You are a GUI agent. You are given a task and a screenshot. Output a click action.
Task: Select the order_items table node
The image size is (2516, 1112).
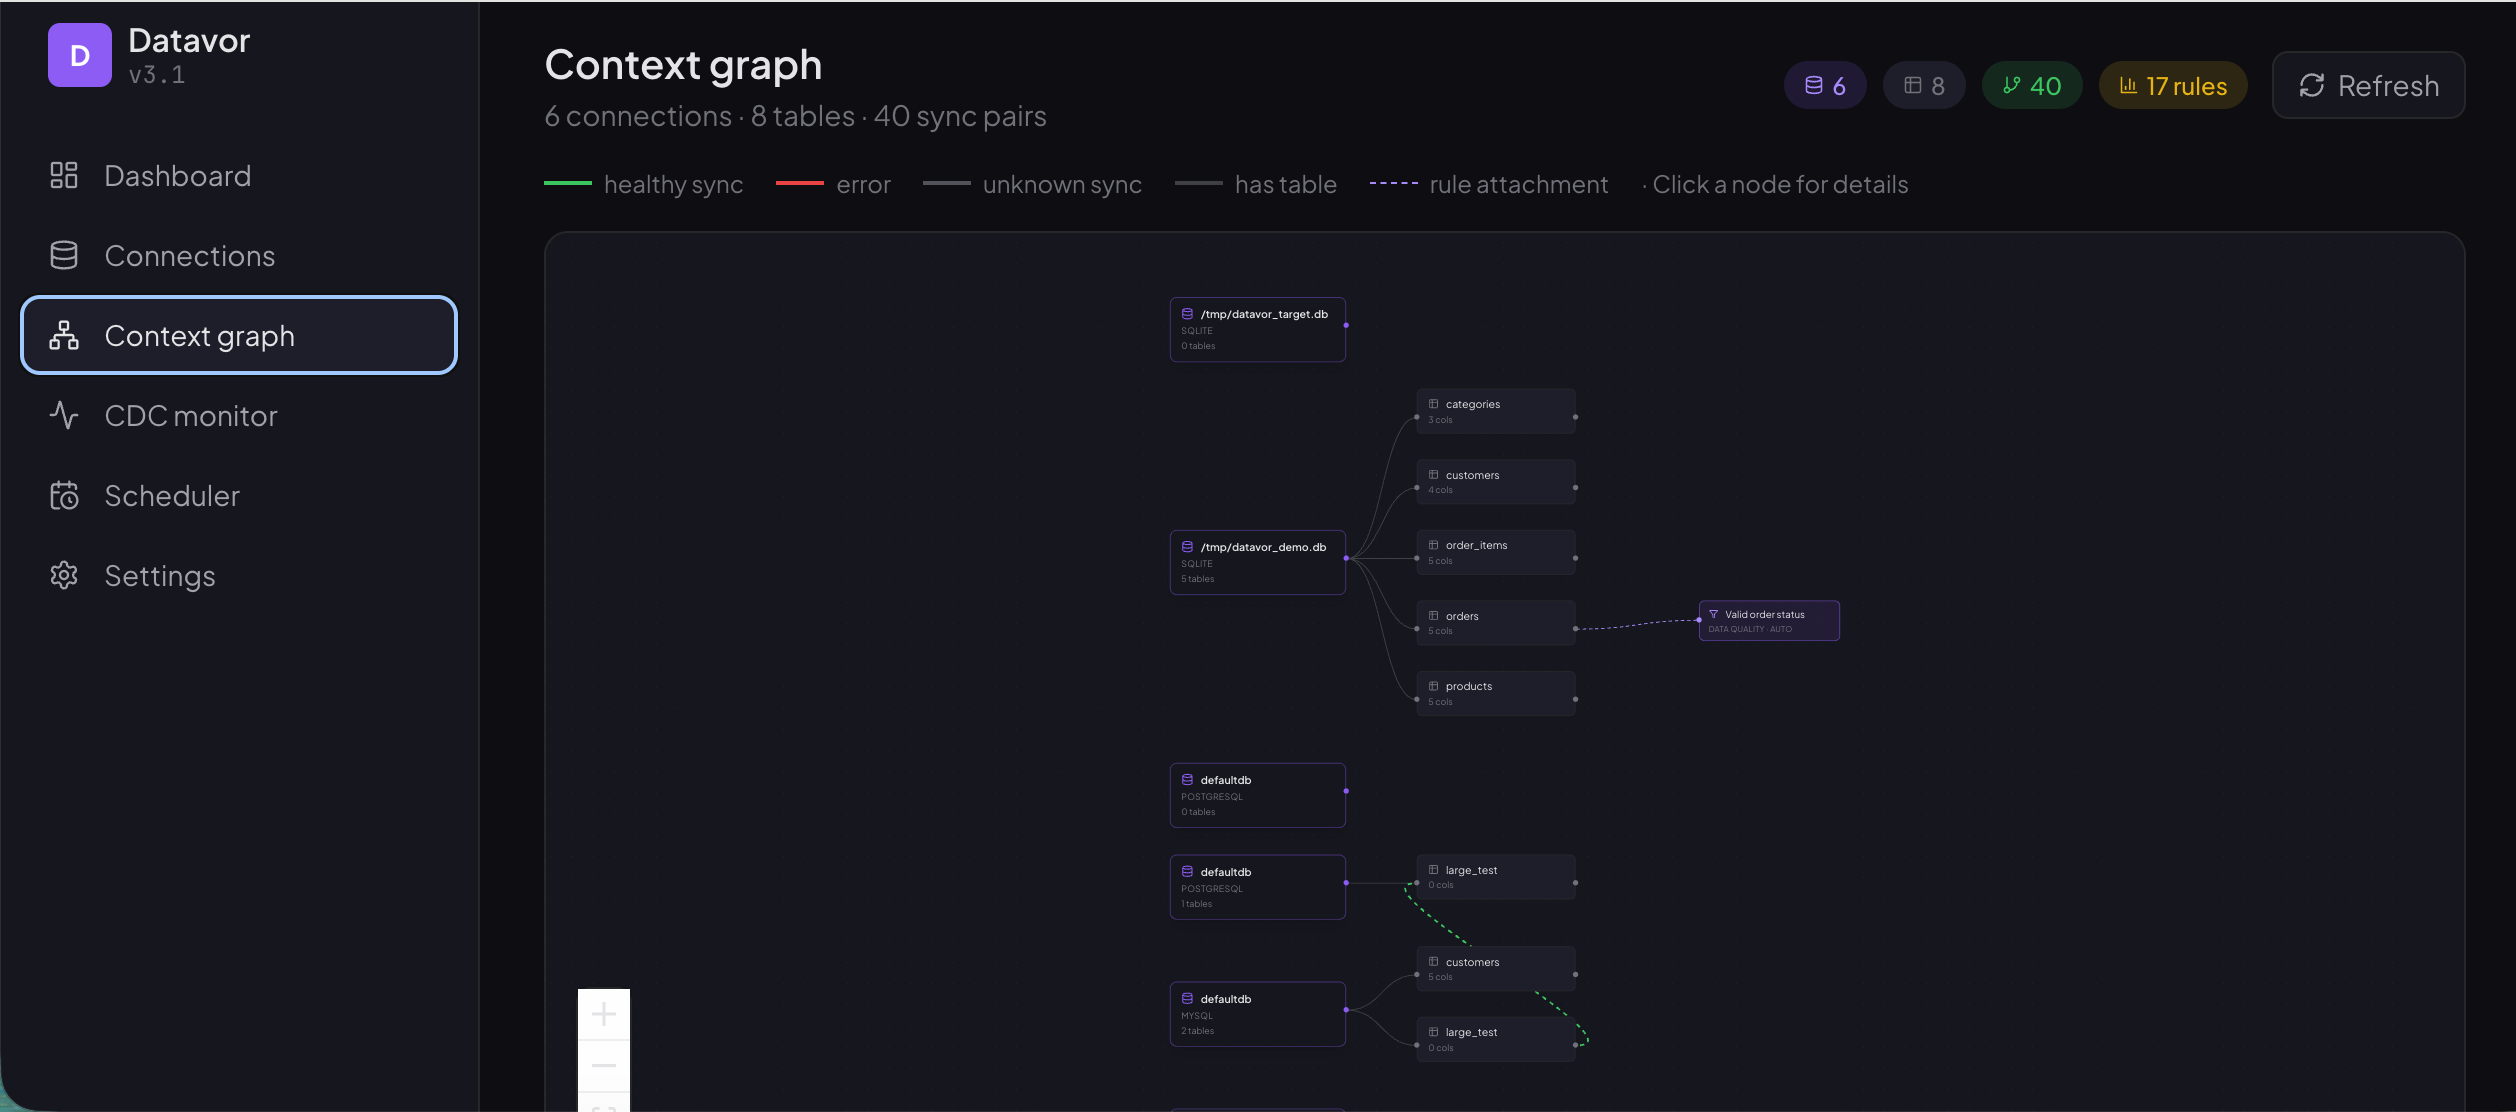coord(1496,553)
